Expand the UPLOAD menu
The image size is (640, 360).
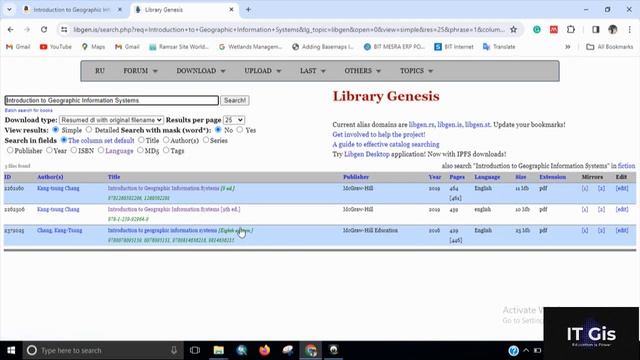click(x=262, y=71)
